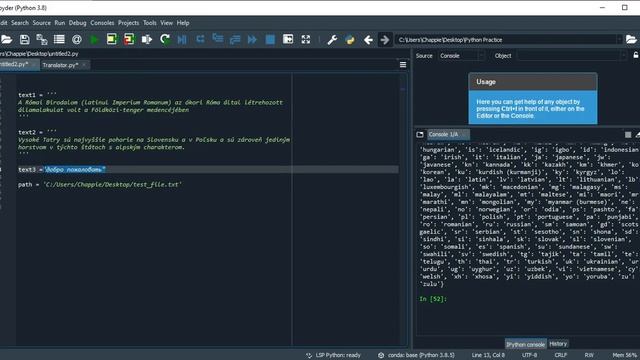Click the CRLF line-ending status entry
Screen dimensions: 640x360
[x=560, y=355]
